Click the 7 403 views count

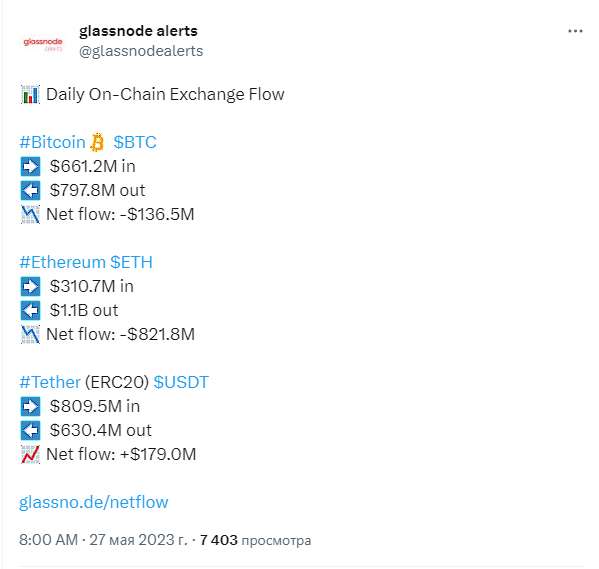pos(255,540)
